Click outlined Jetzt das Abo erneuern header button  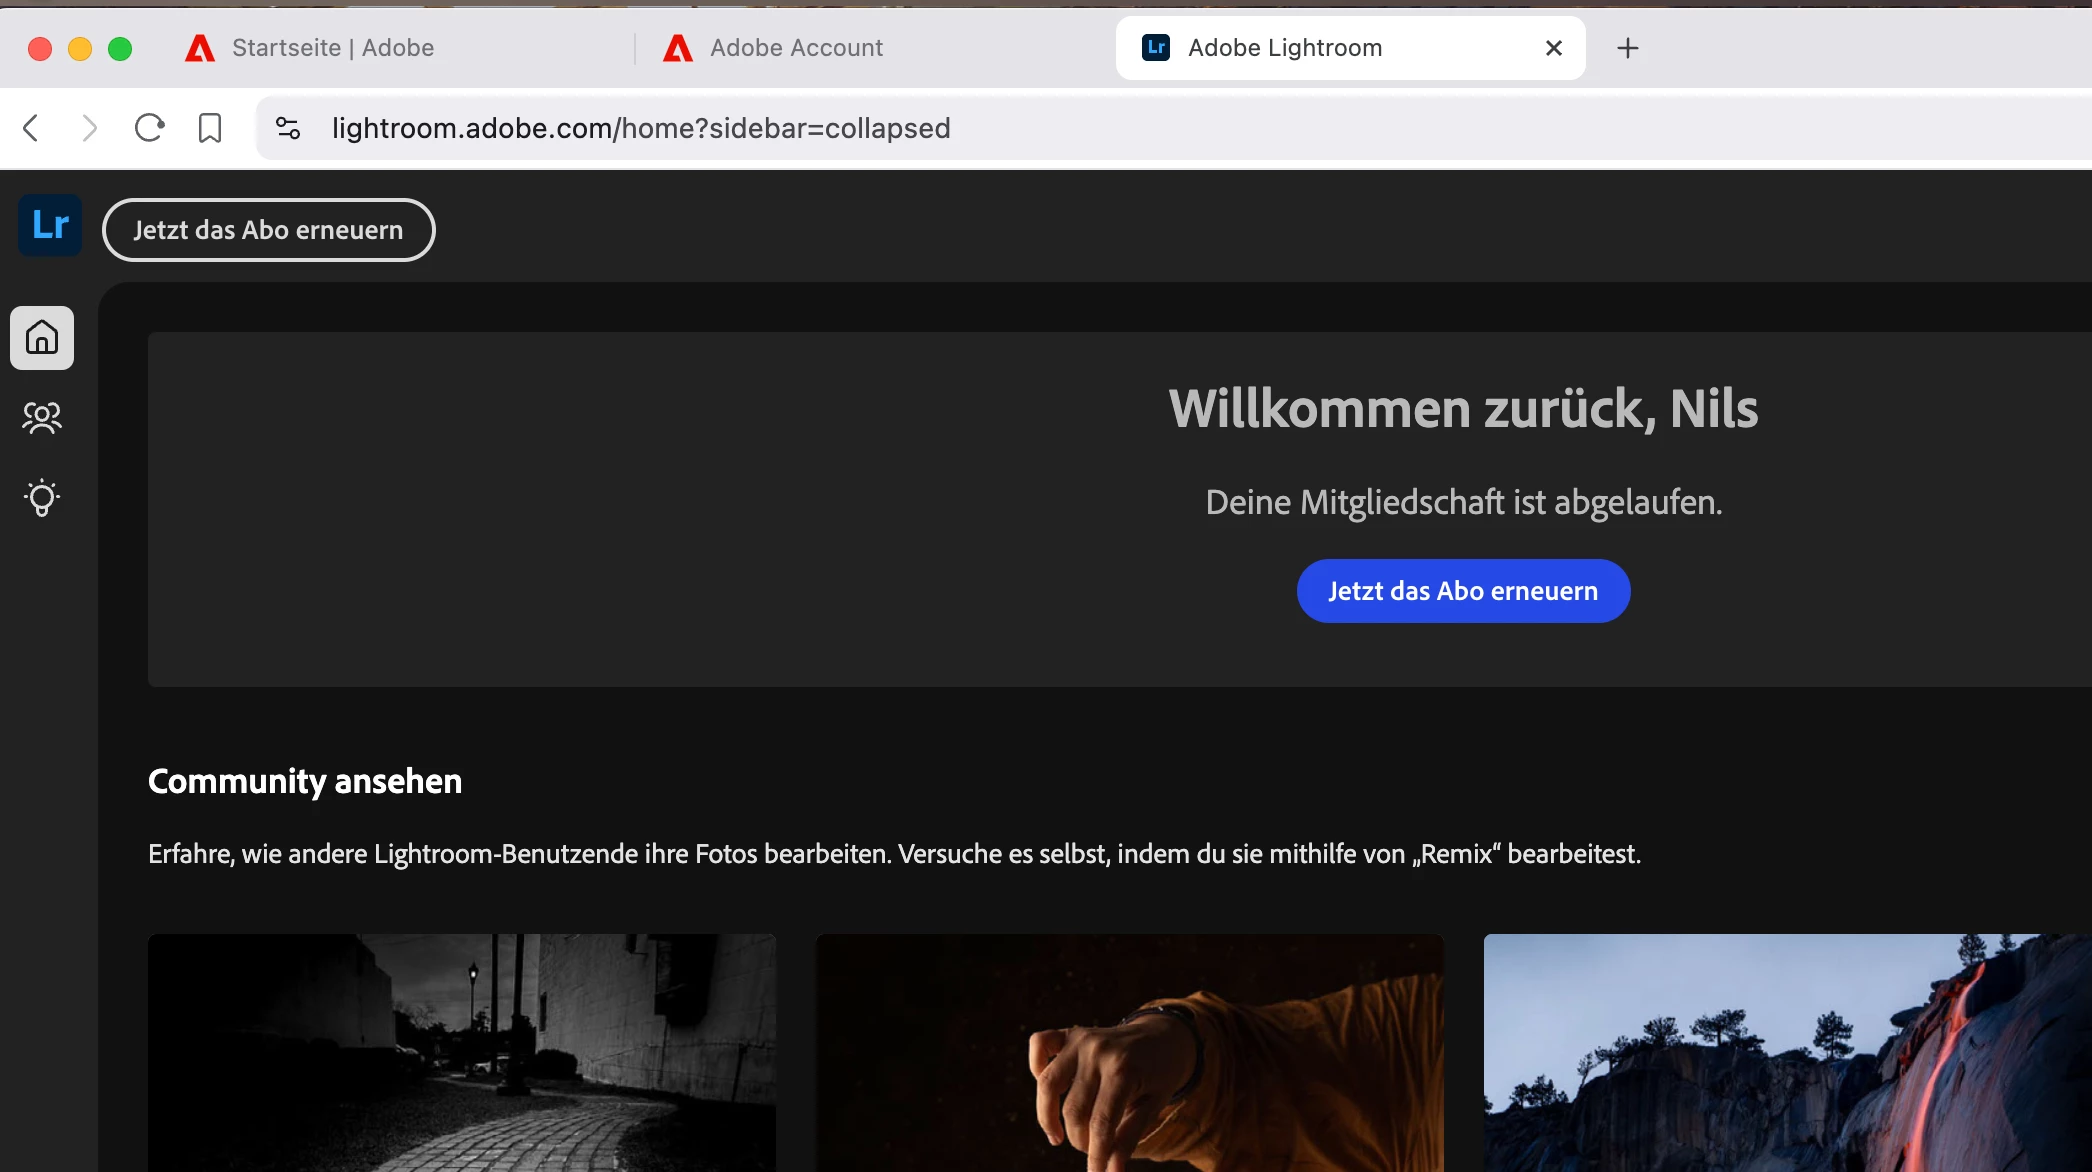(x=268, y=230)
